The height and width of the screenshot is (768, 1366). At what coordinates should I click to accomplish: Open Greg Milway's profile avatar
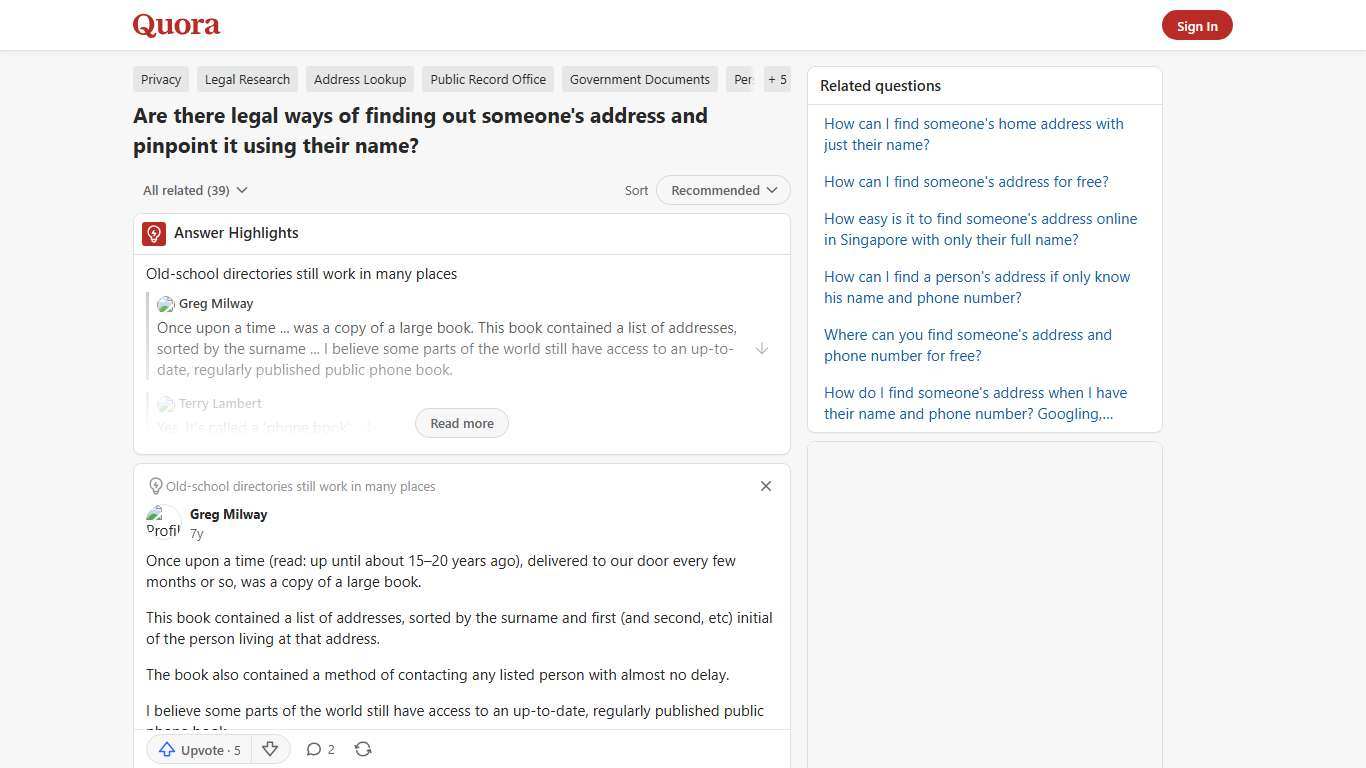pyautogui.click(x=164, y=521)
